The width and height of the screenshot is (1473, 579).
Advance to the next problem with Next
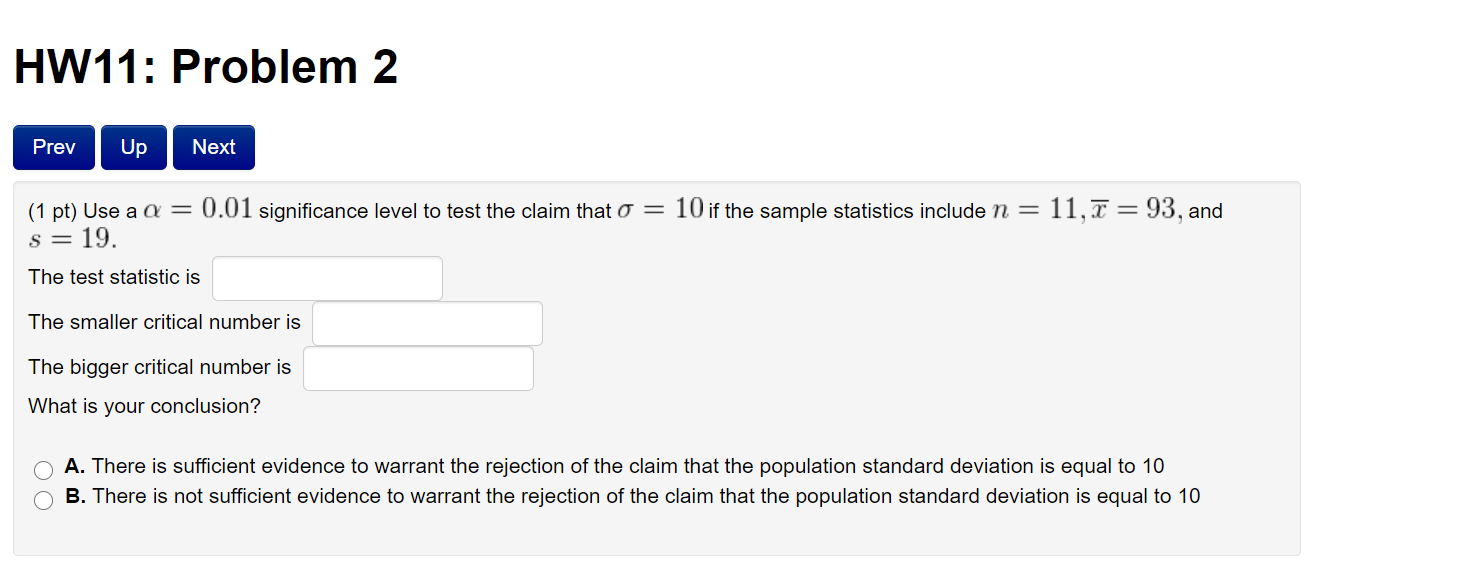[213, 147]
